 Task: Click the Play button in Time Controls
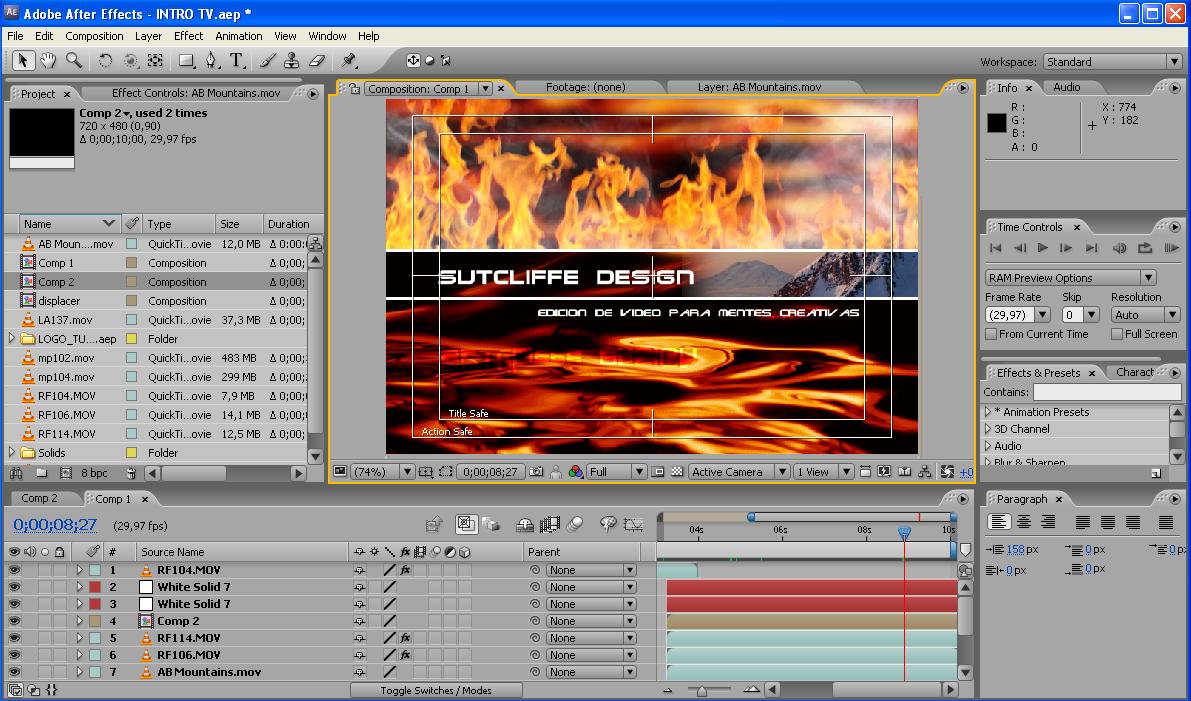[1043, 248]
